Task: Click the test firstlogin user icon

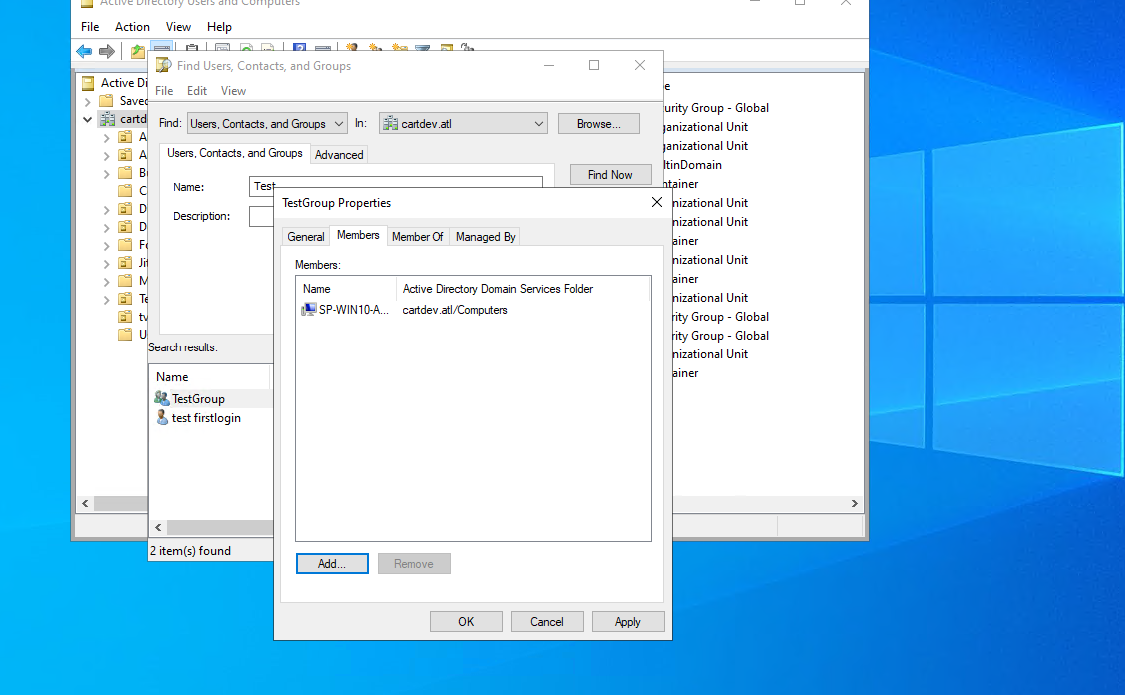Action: click(162, 417)
